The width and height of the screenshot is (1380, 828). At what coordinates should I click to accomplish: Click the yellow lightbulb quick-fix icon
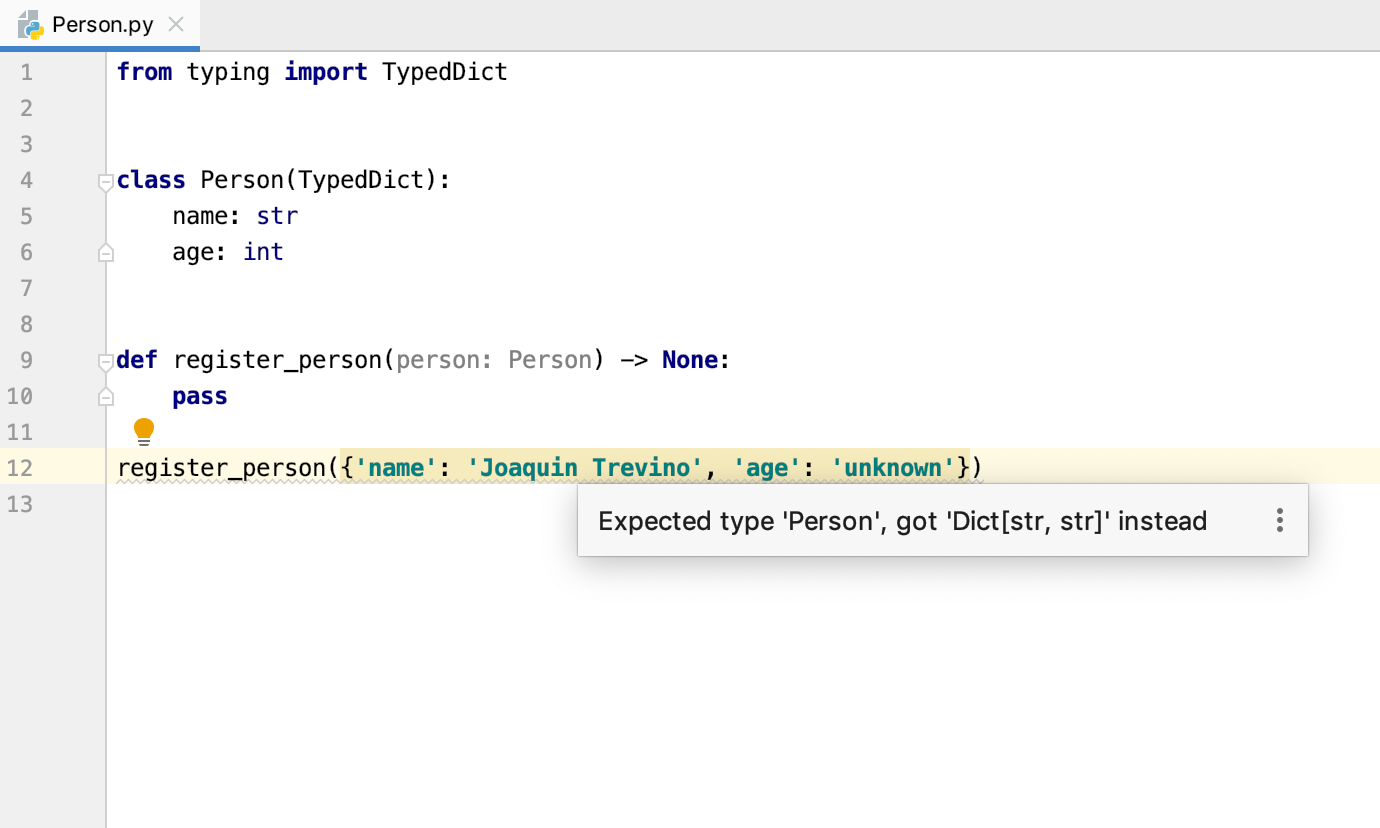[144, 431]
